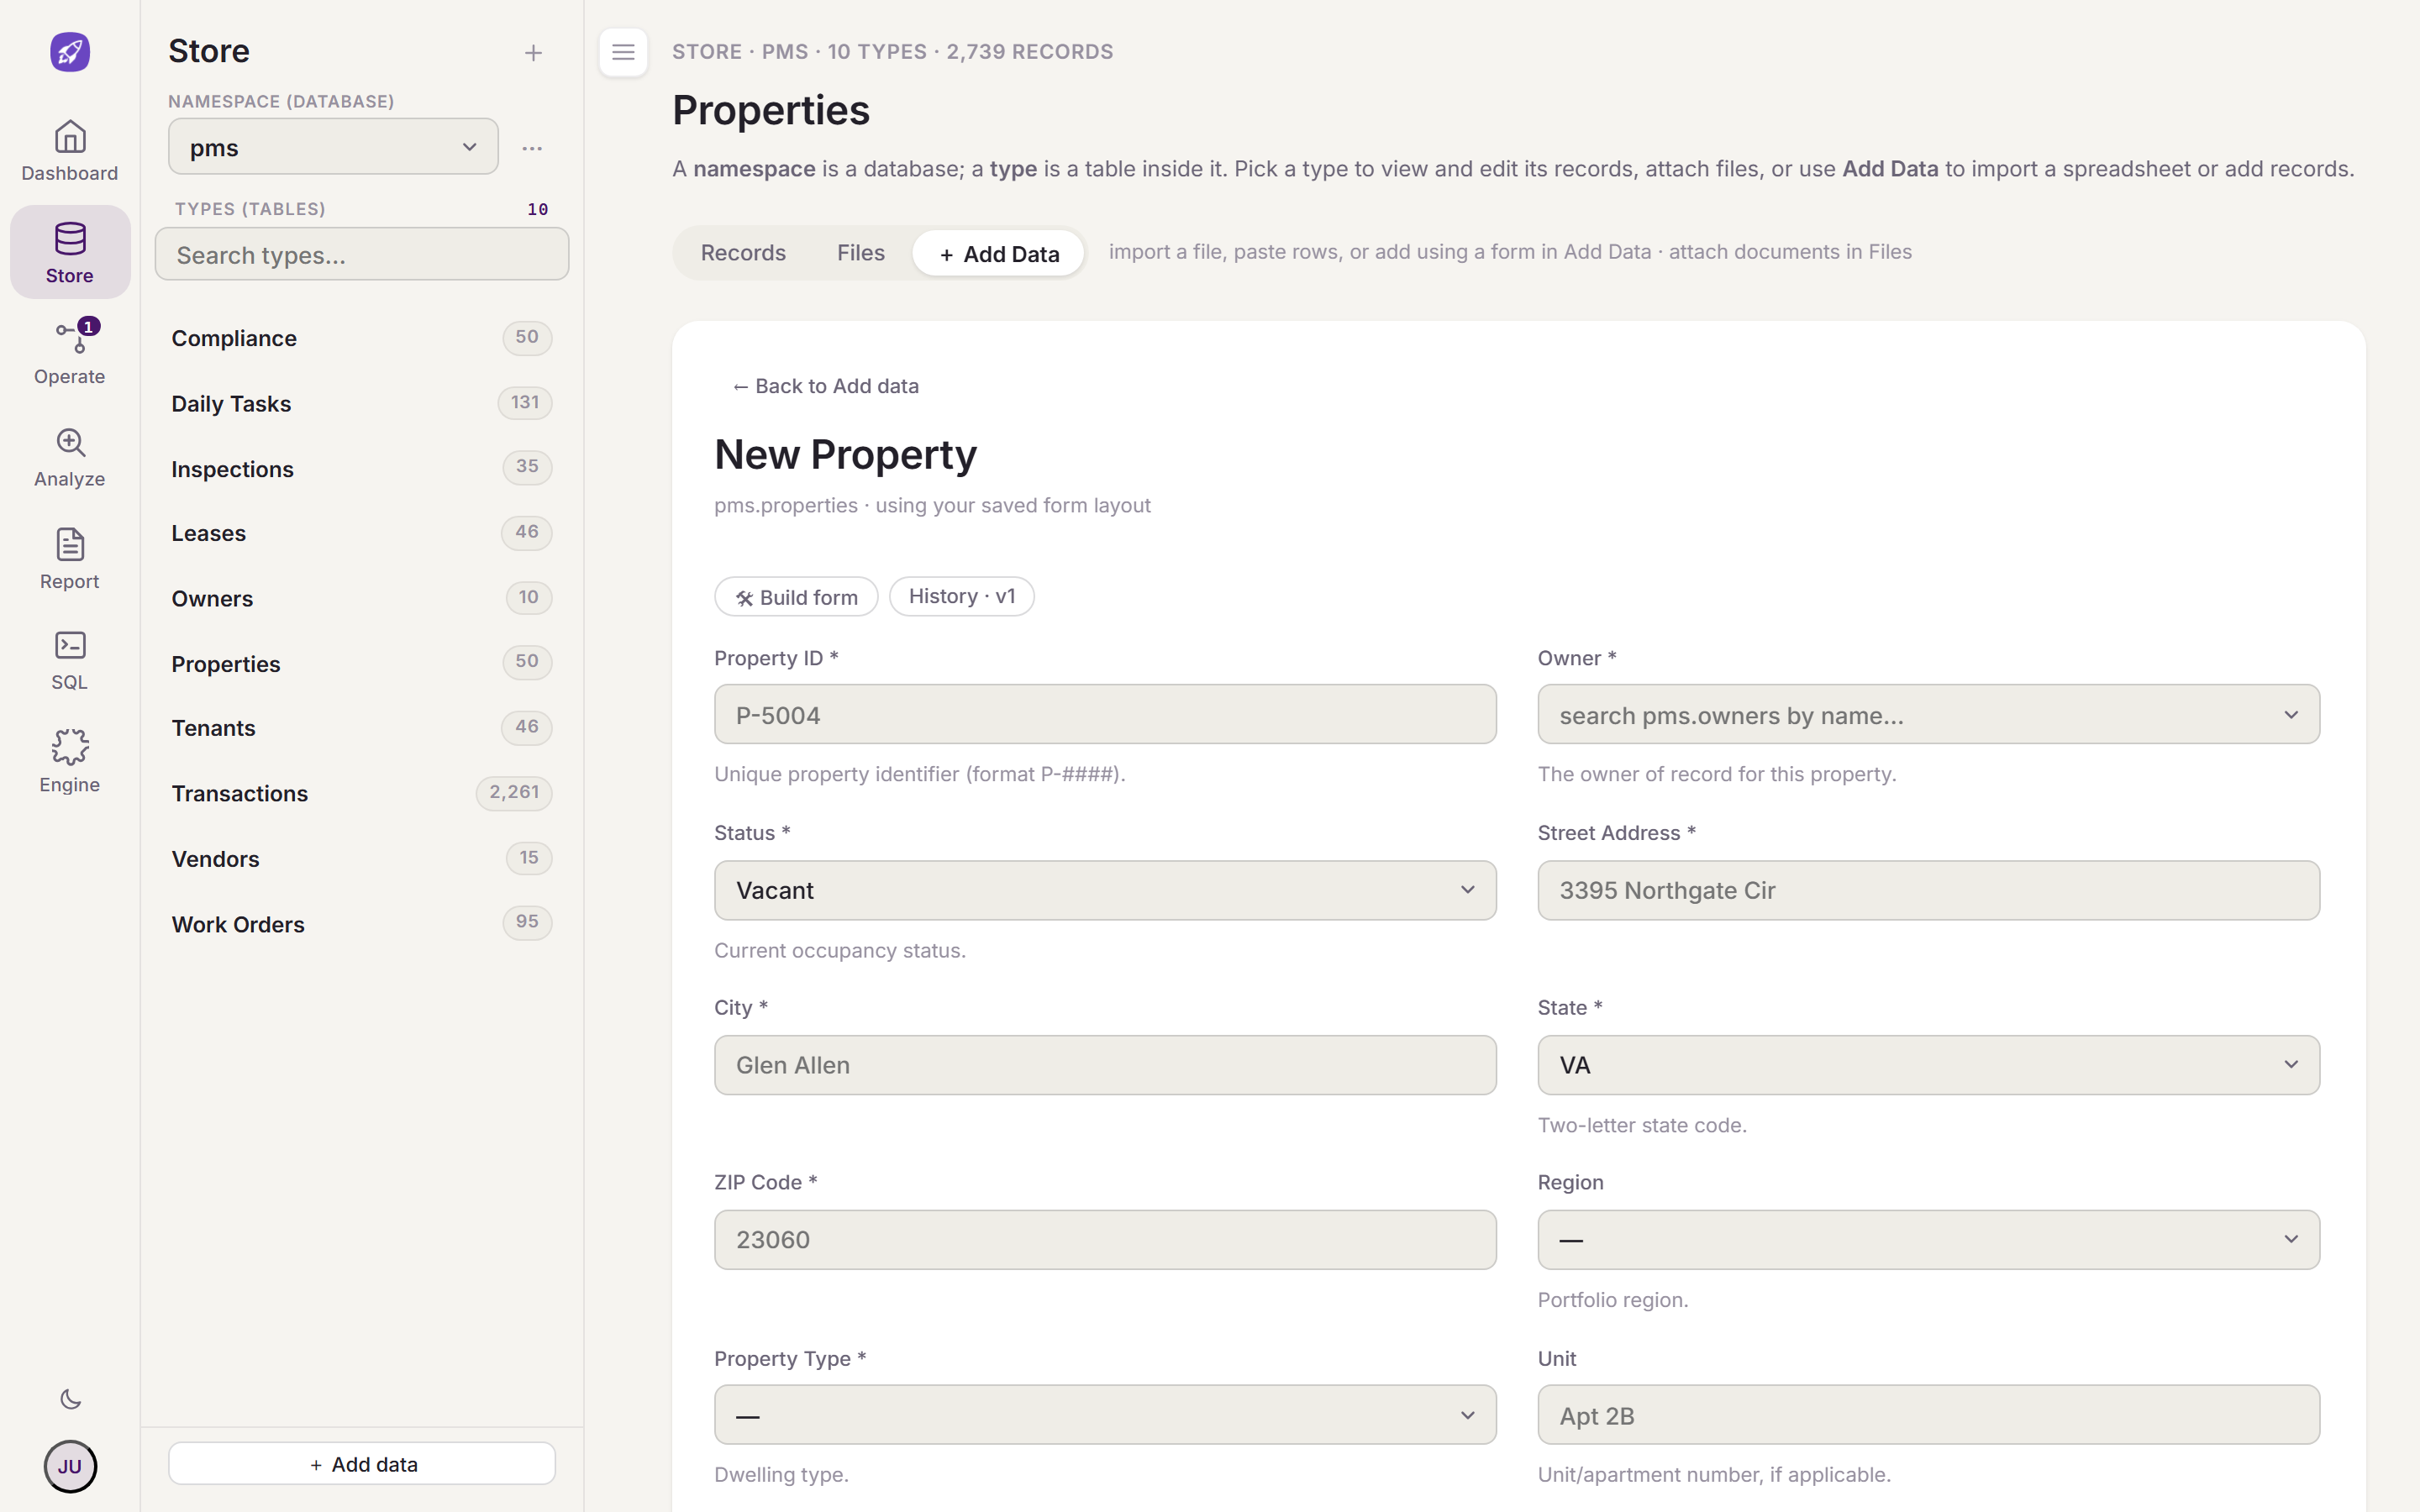This screenshot has width=2420, height=1512.
Task: Focus the Street Address field
Action: (x=1928, y=890)
